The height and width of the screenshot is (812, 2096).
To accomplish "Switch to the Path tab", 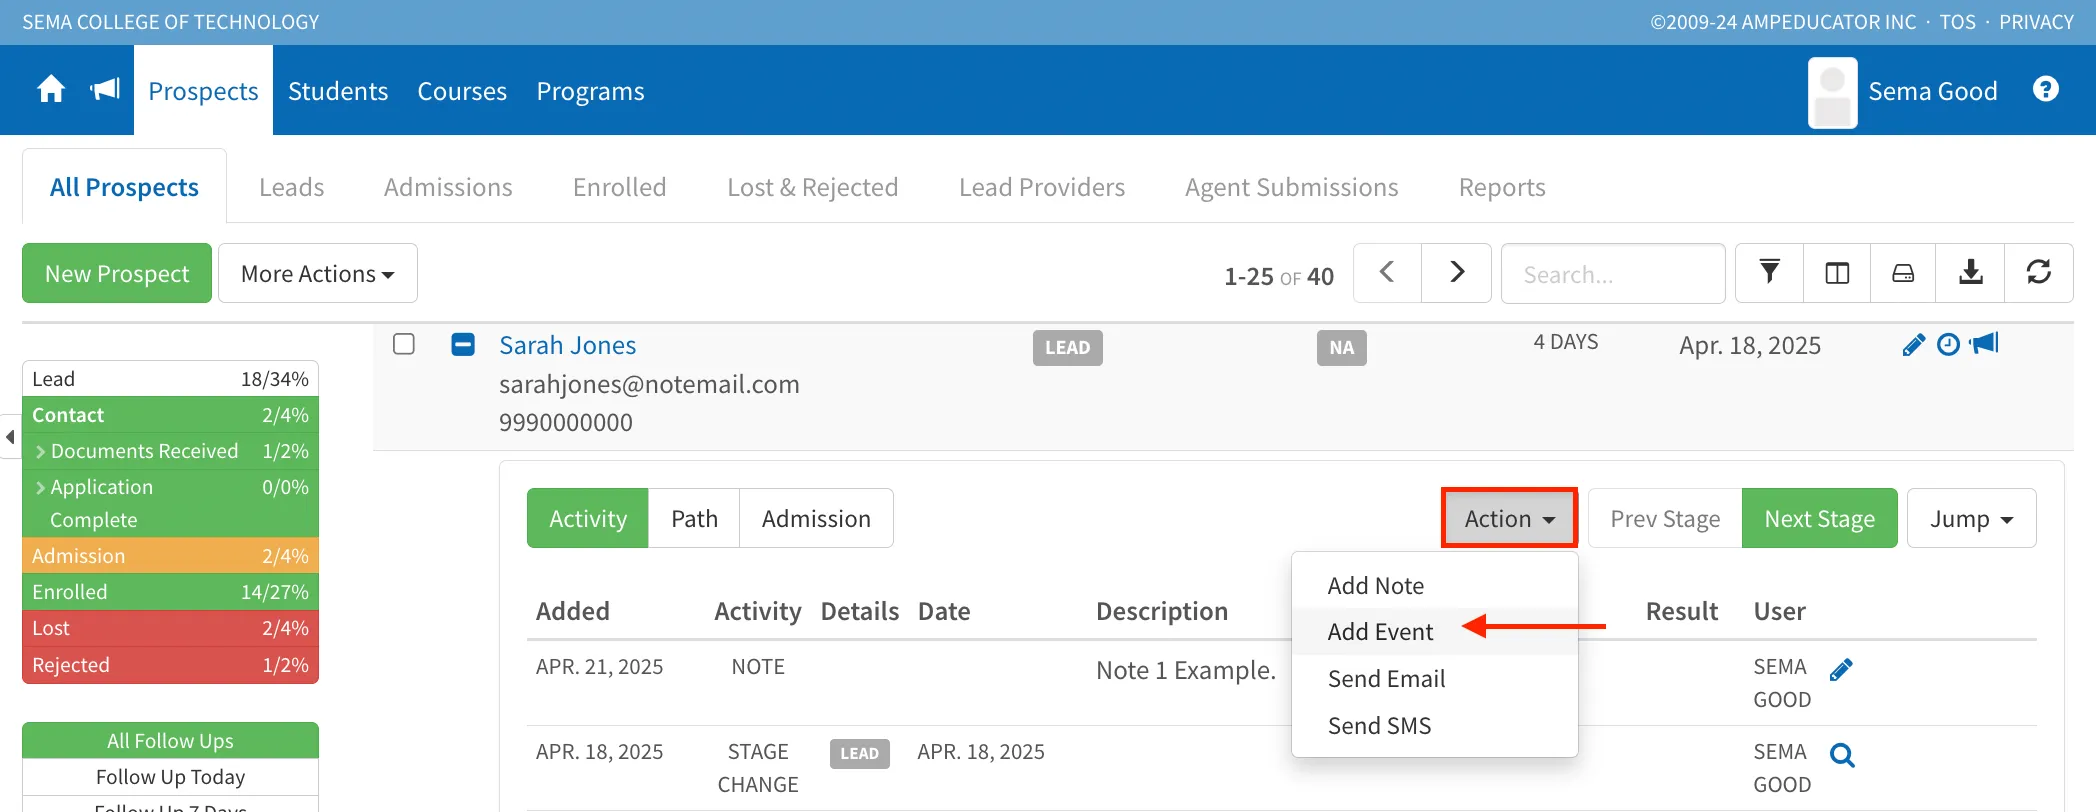I will 694,518.
